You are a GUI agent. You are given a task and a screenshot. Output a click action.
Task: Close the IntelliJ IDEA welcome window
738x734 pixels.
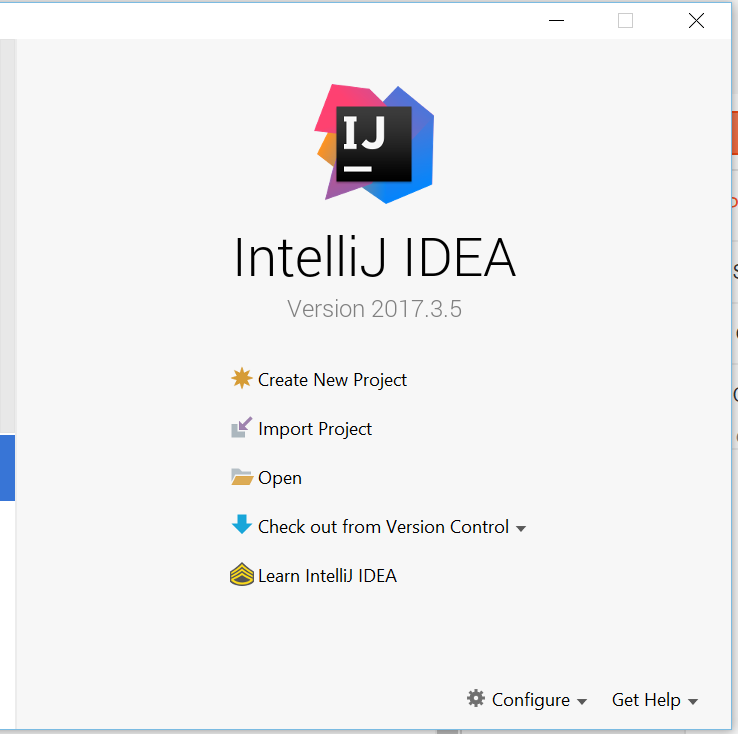696,21
